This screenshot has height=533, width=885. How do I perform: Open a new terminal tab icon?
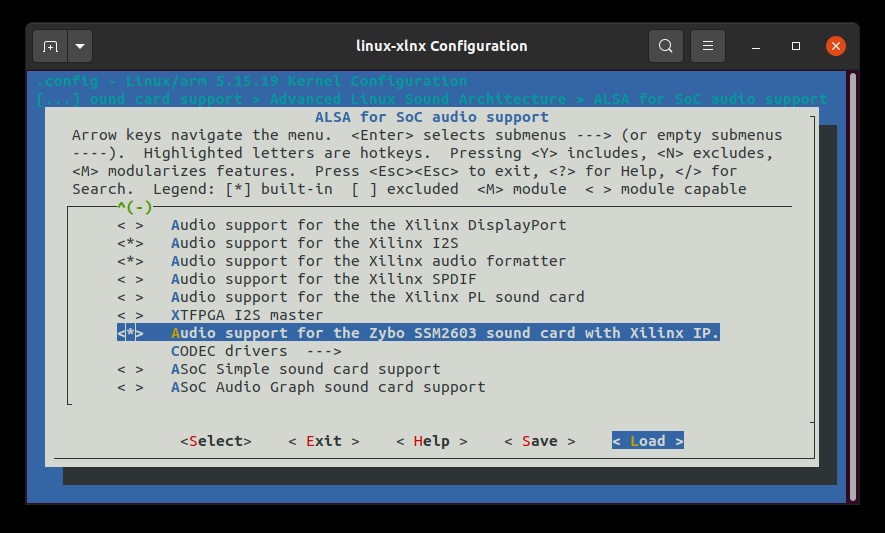click(x=50, y=46)
